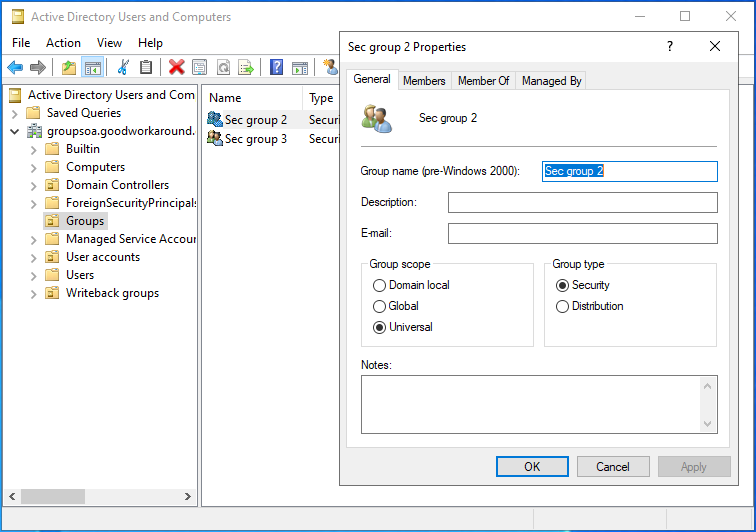Screen dimensions: 756x532
Task: Click the Cut scissors toolbar icon
Action: tap(123, 67)
